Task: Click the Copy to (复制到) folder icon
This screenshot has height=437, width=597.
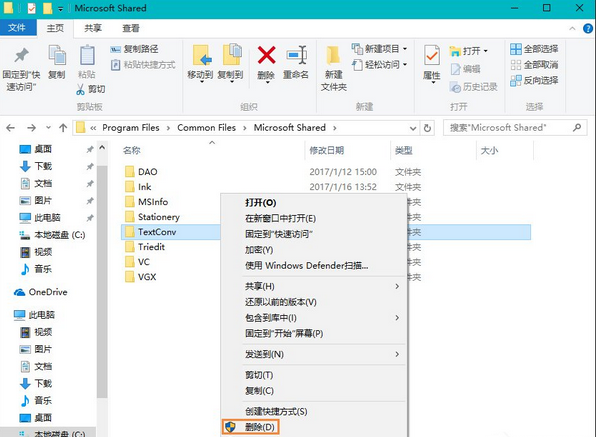Action: point(231,55)
